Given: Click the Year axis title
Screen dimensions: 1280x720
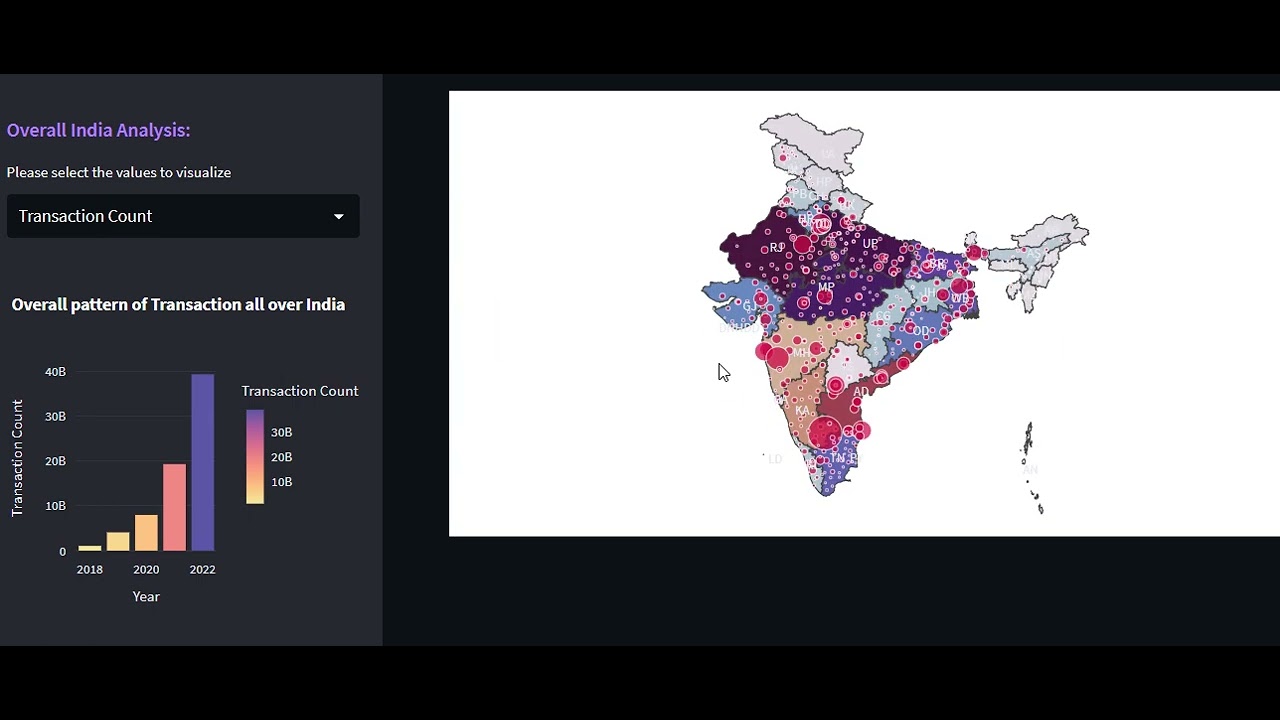Looking at the screenshot, I should [x=146, y=596].
